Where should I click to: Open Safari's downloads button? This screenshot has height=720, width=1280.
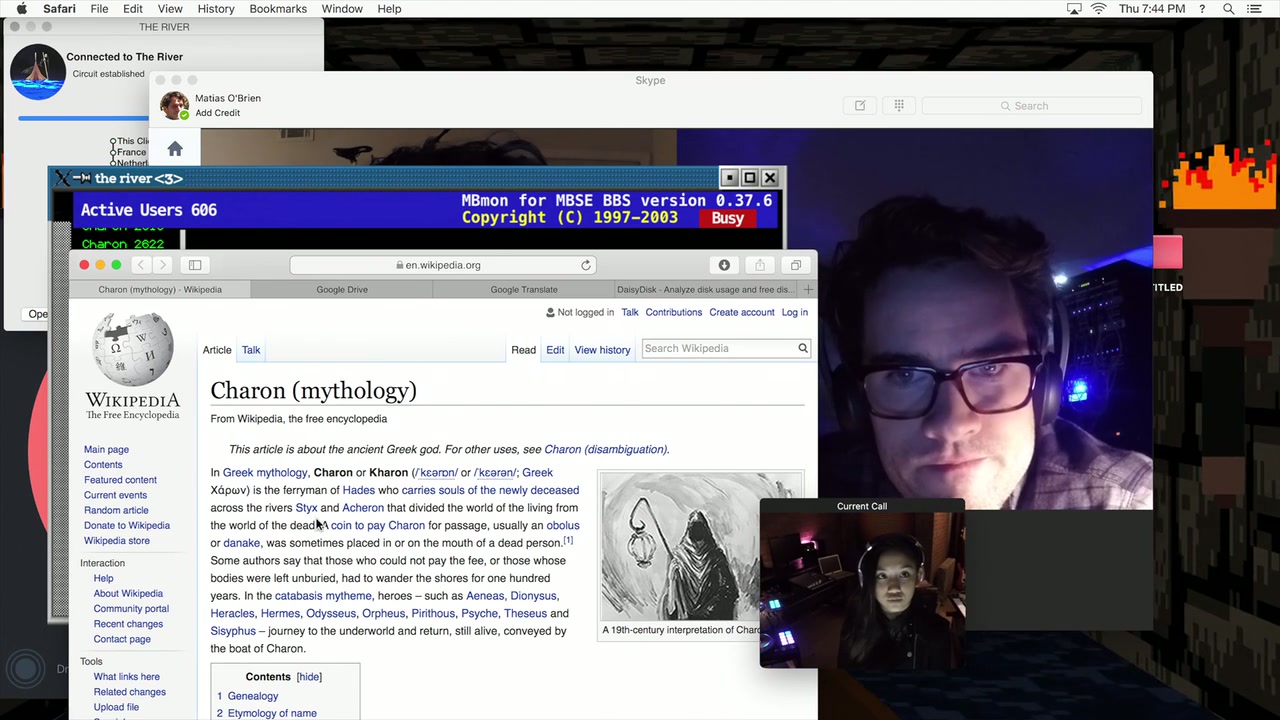click(724, 265)
